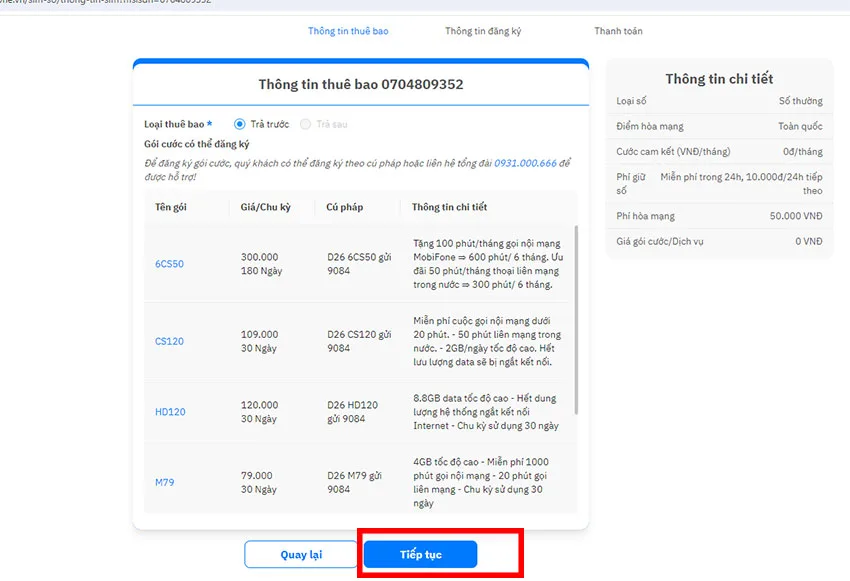
Task: Click the syntax text D26 6CS50 gửi 9084
Action: coord(359,264)
